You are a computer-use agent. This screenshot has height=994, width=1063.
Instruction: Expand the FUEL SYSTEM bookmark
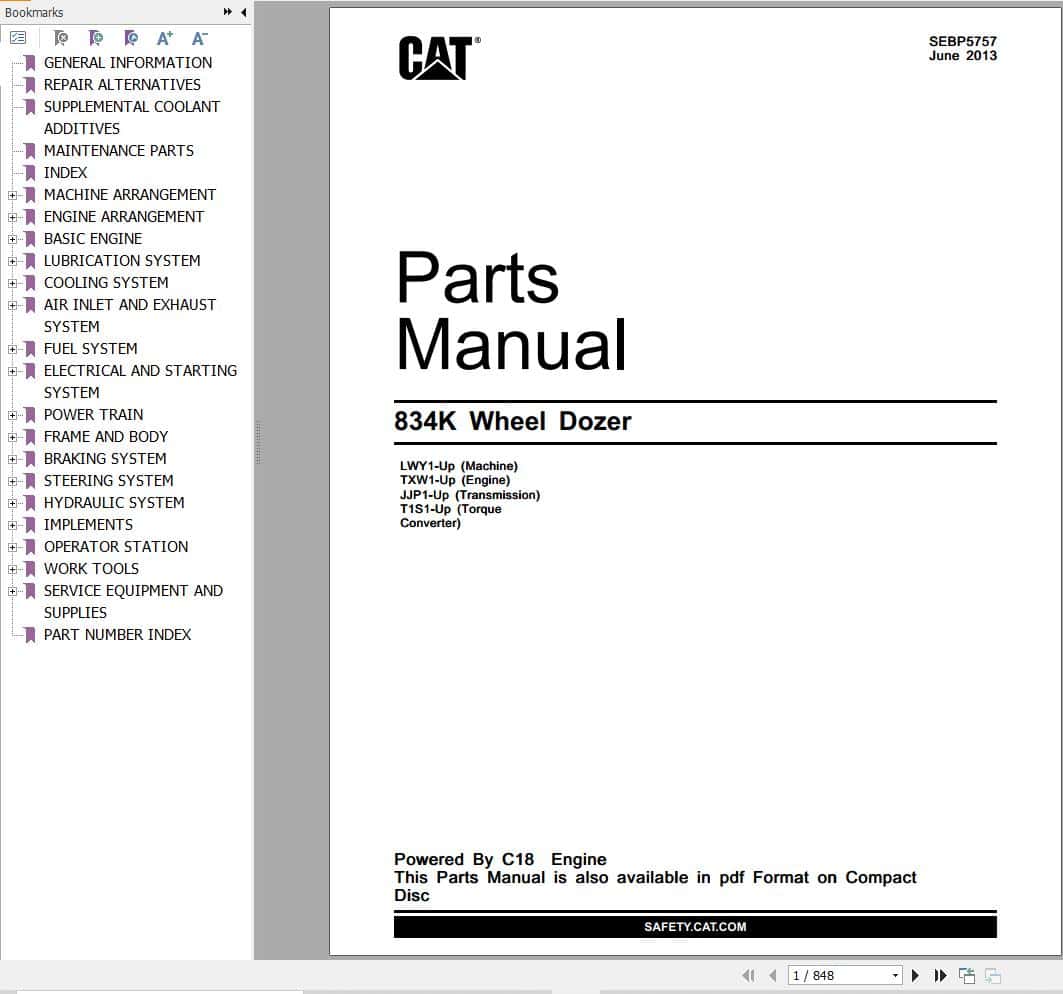pyautogui.click(x=12, y=349)
